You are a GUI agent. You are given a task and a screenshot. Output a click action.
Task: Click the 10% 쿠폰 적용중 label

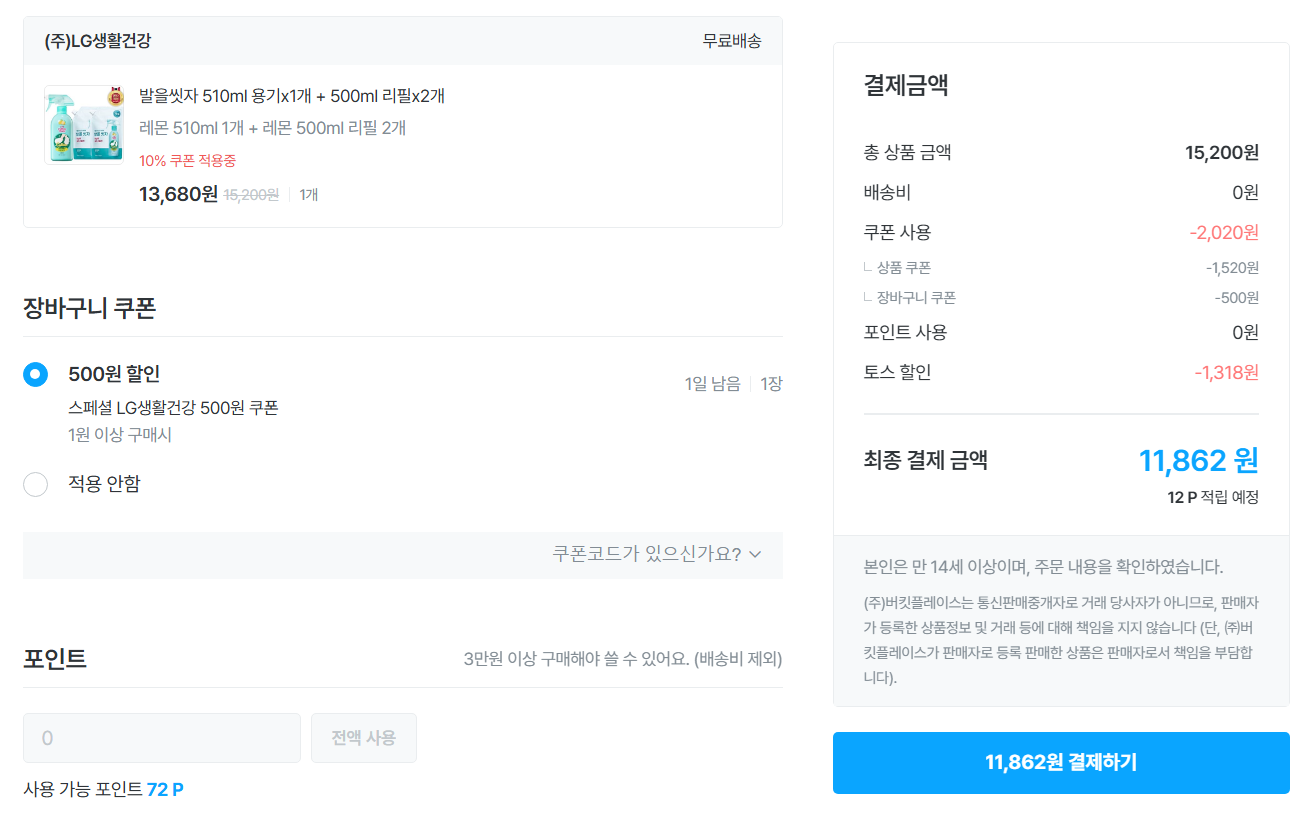[x=187, y=161]
